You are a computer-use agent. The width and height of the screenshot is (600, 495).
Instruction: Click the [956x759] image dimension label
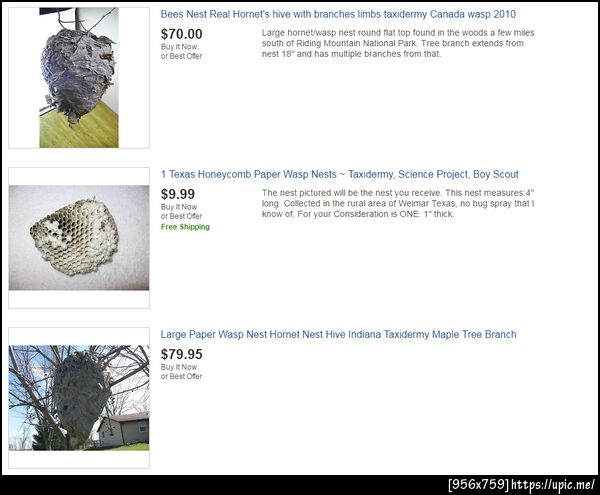coord(479,485)
